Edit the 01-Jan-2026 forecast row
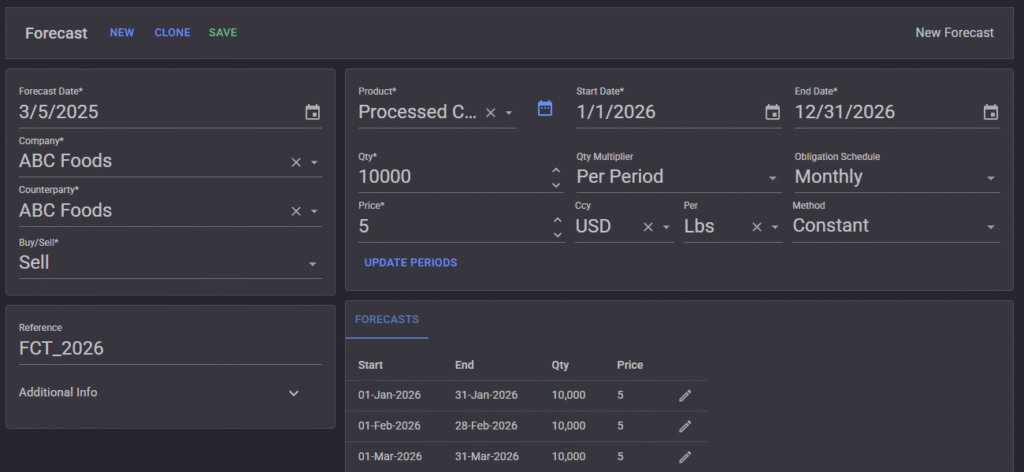 click(x=684, y=395)
